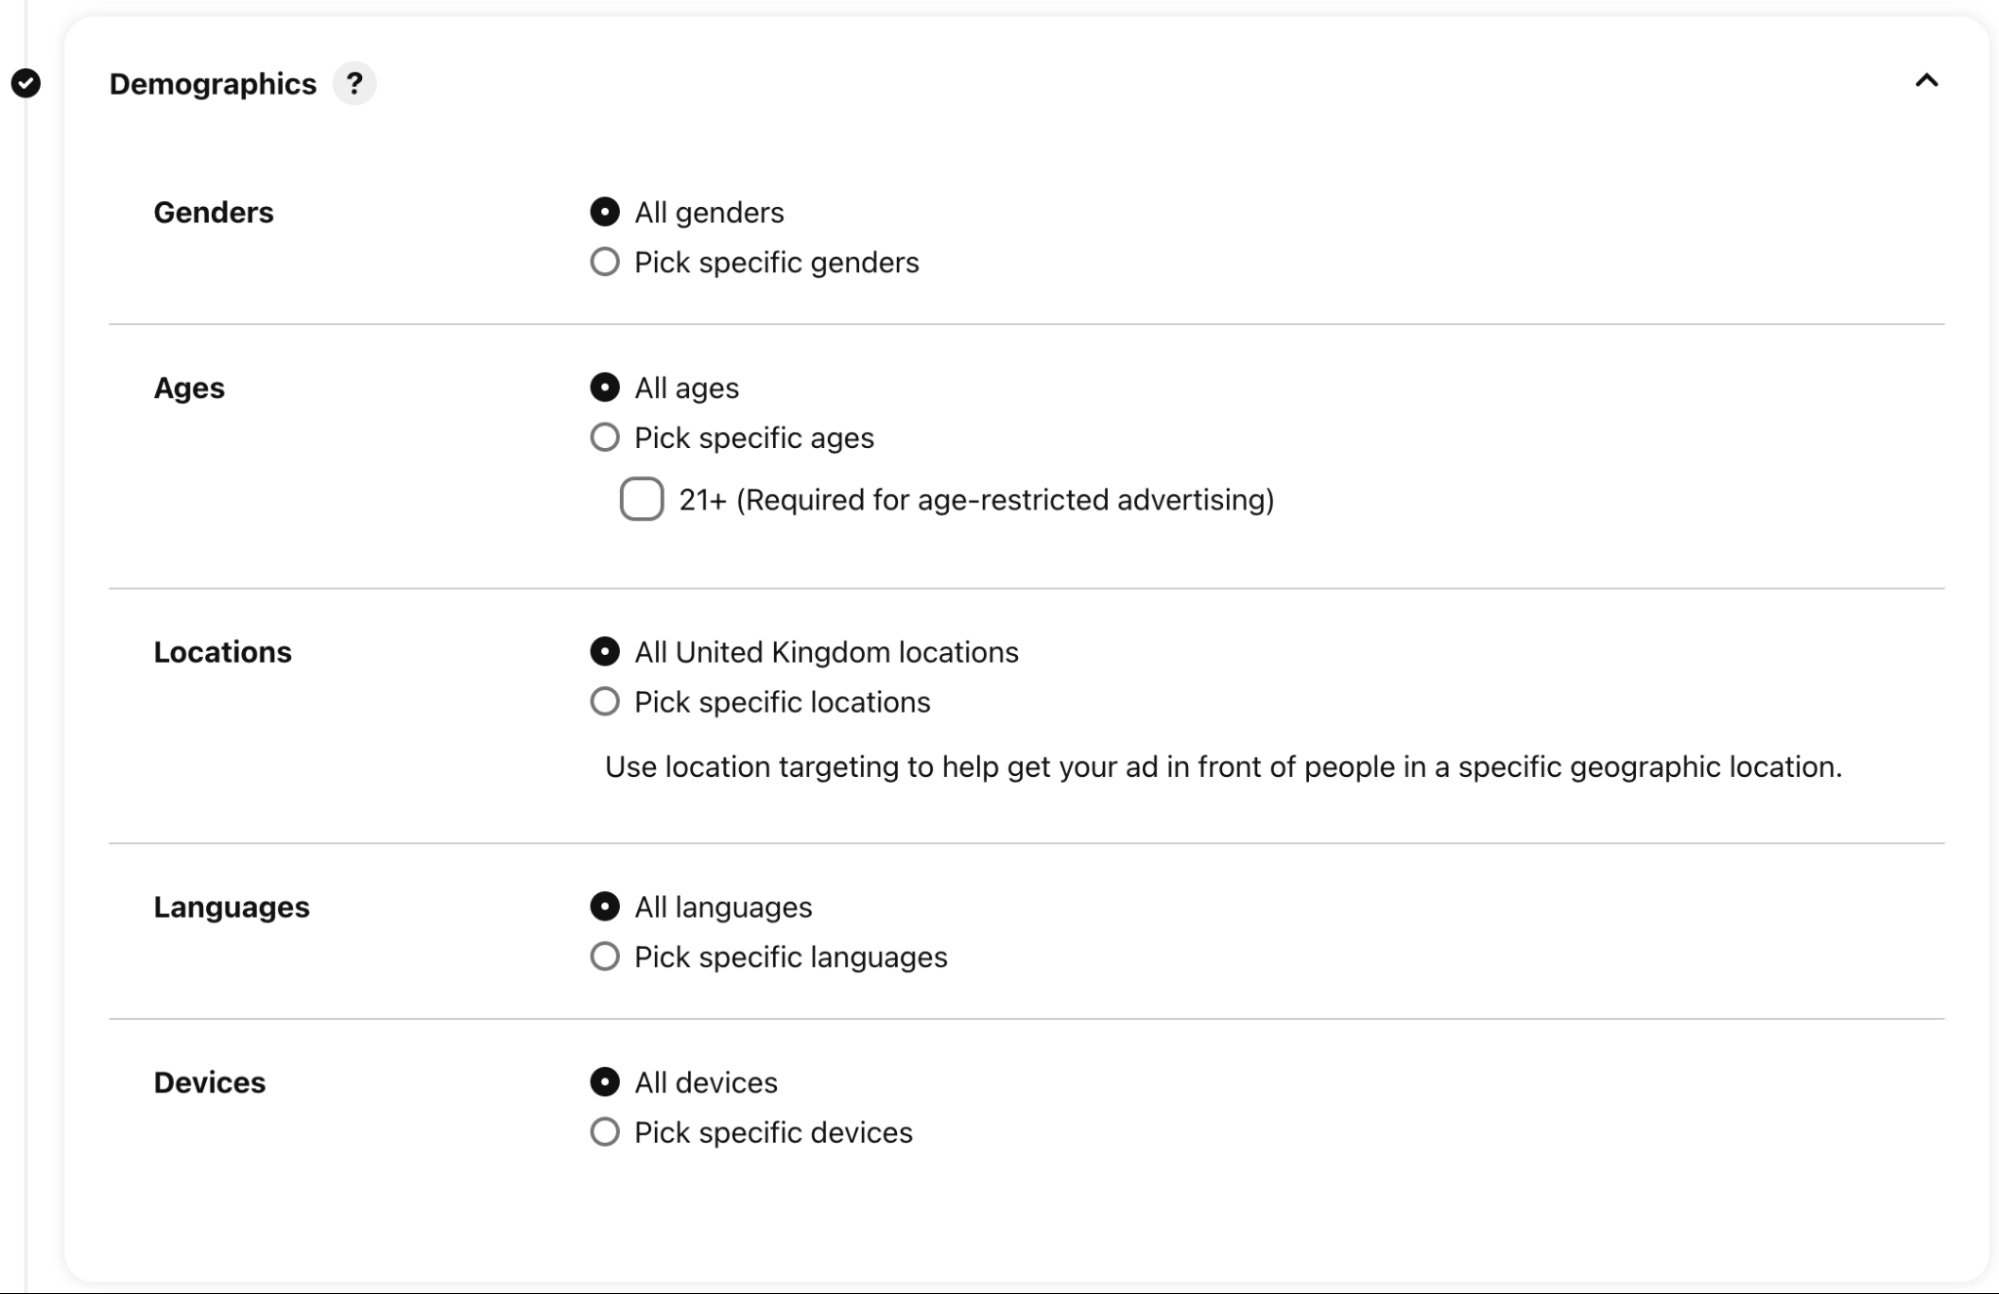Choose Pick specific genders
This screenshot has width=1999, height=1294.
click(605, 262)
